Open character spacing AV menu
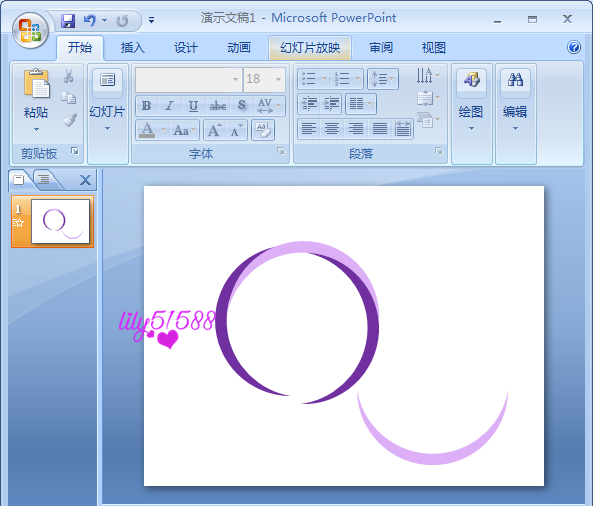Screen dimensions: 593x506 pyautogui.click(x=269, y=106)
